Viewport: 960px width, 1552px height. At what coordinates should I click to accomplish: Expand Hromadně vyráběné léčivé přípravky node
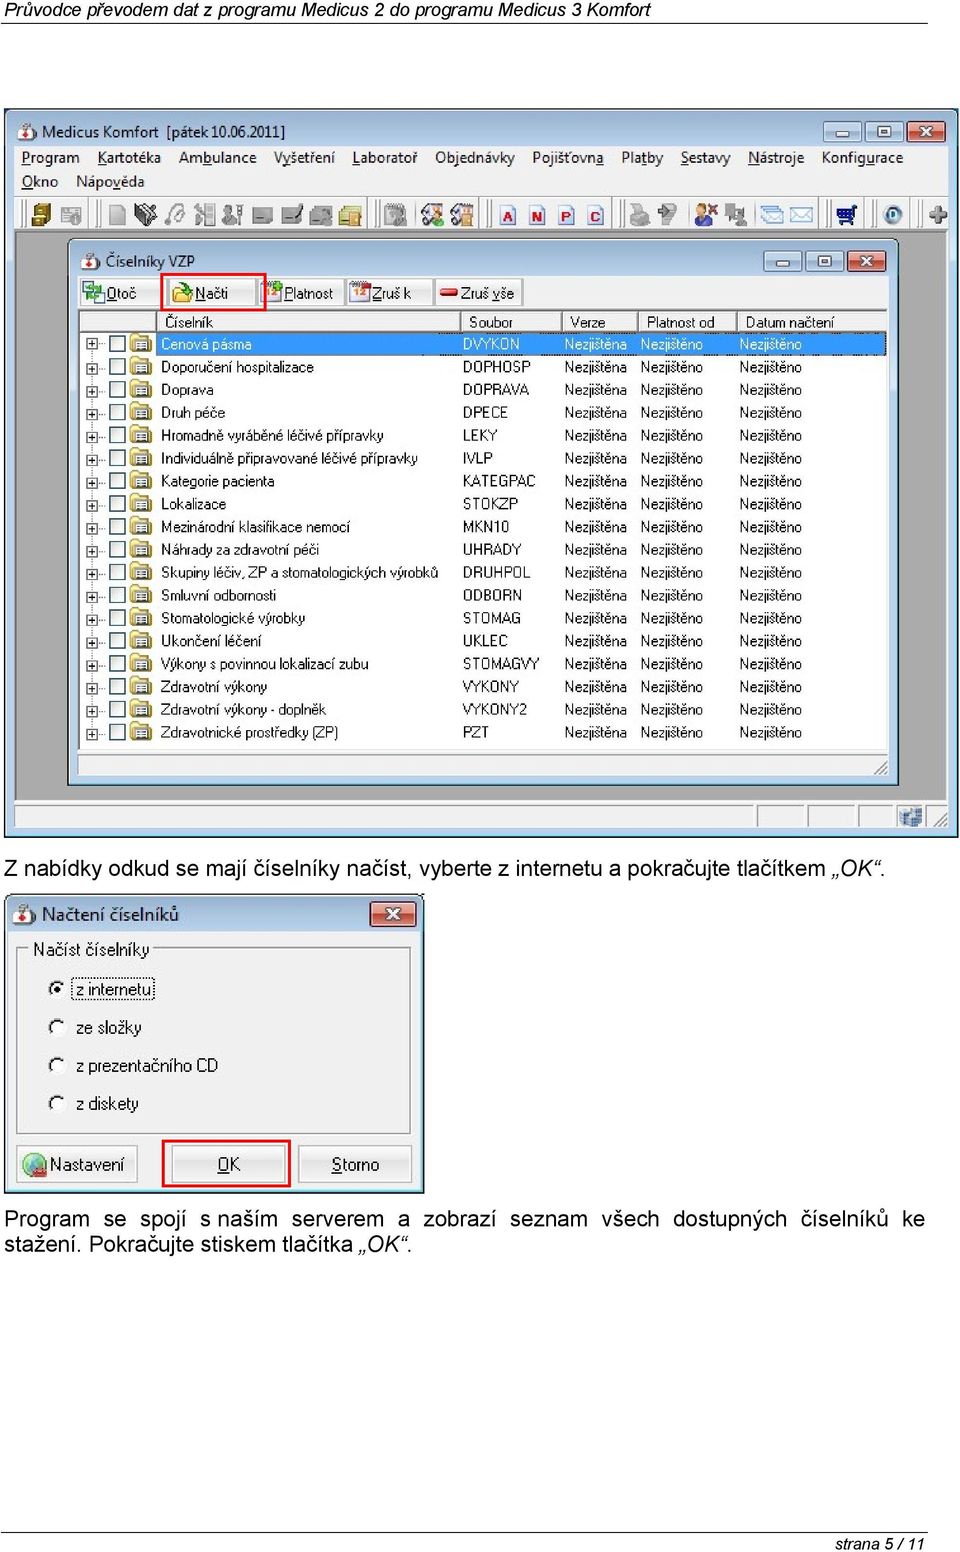[92, 436]
